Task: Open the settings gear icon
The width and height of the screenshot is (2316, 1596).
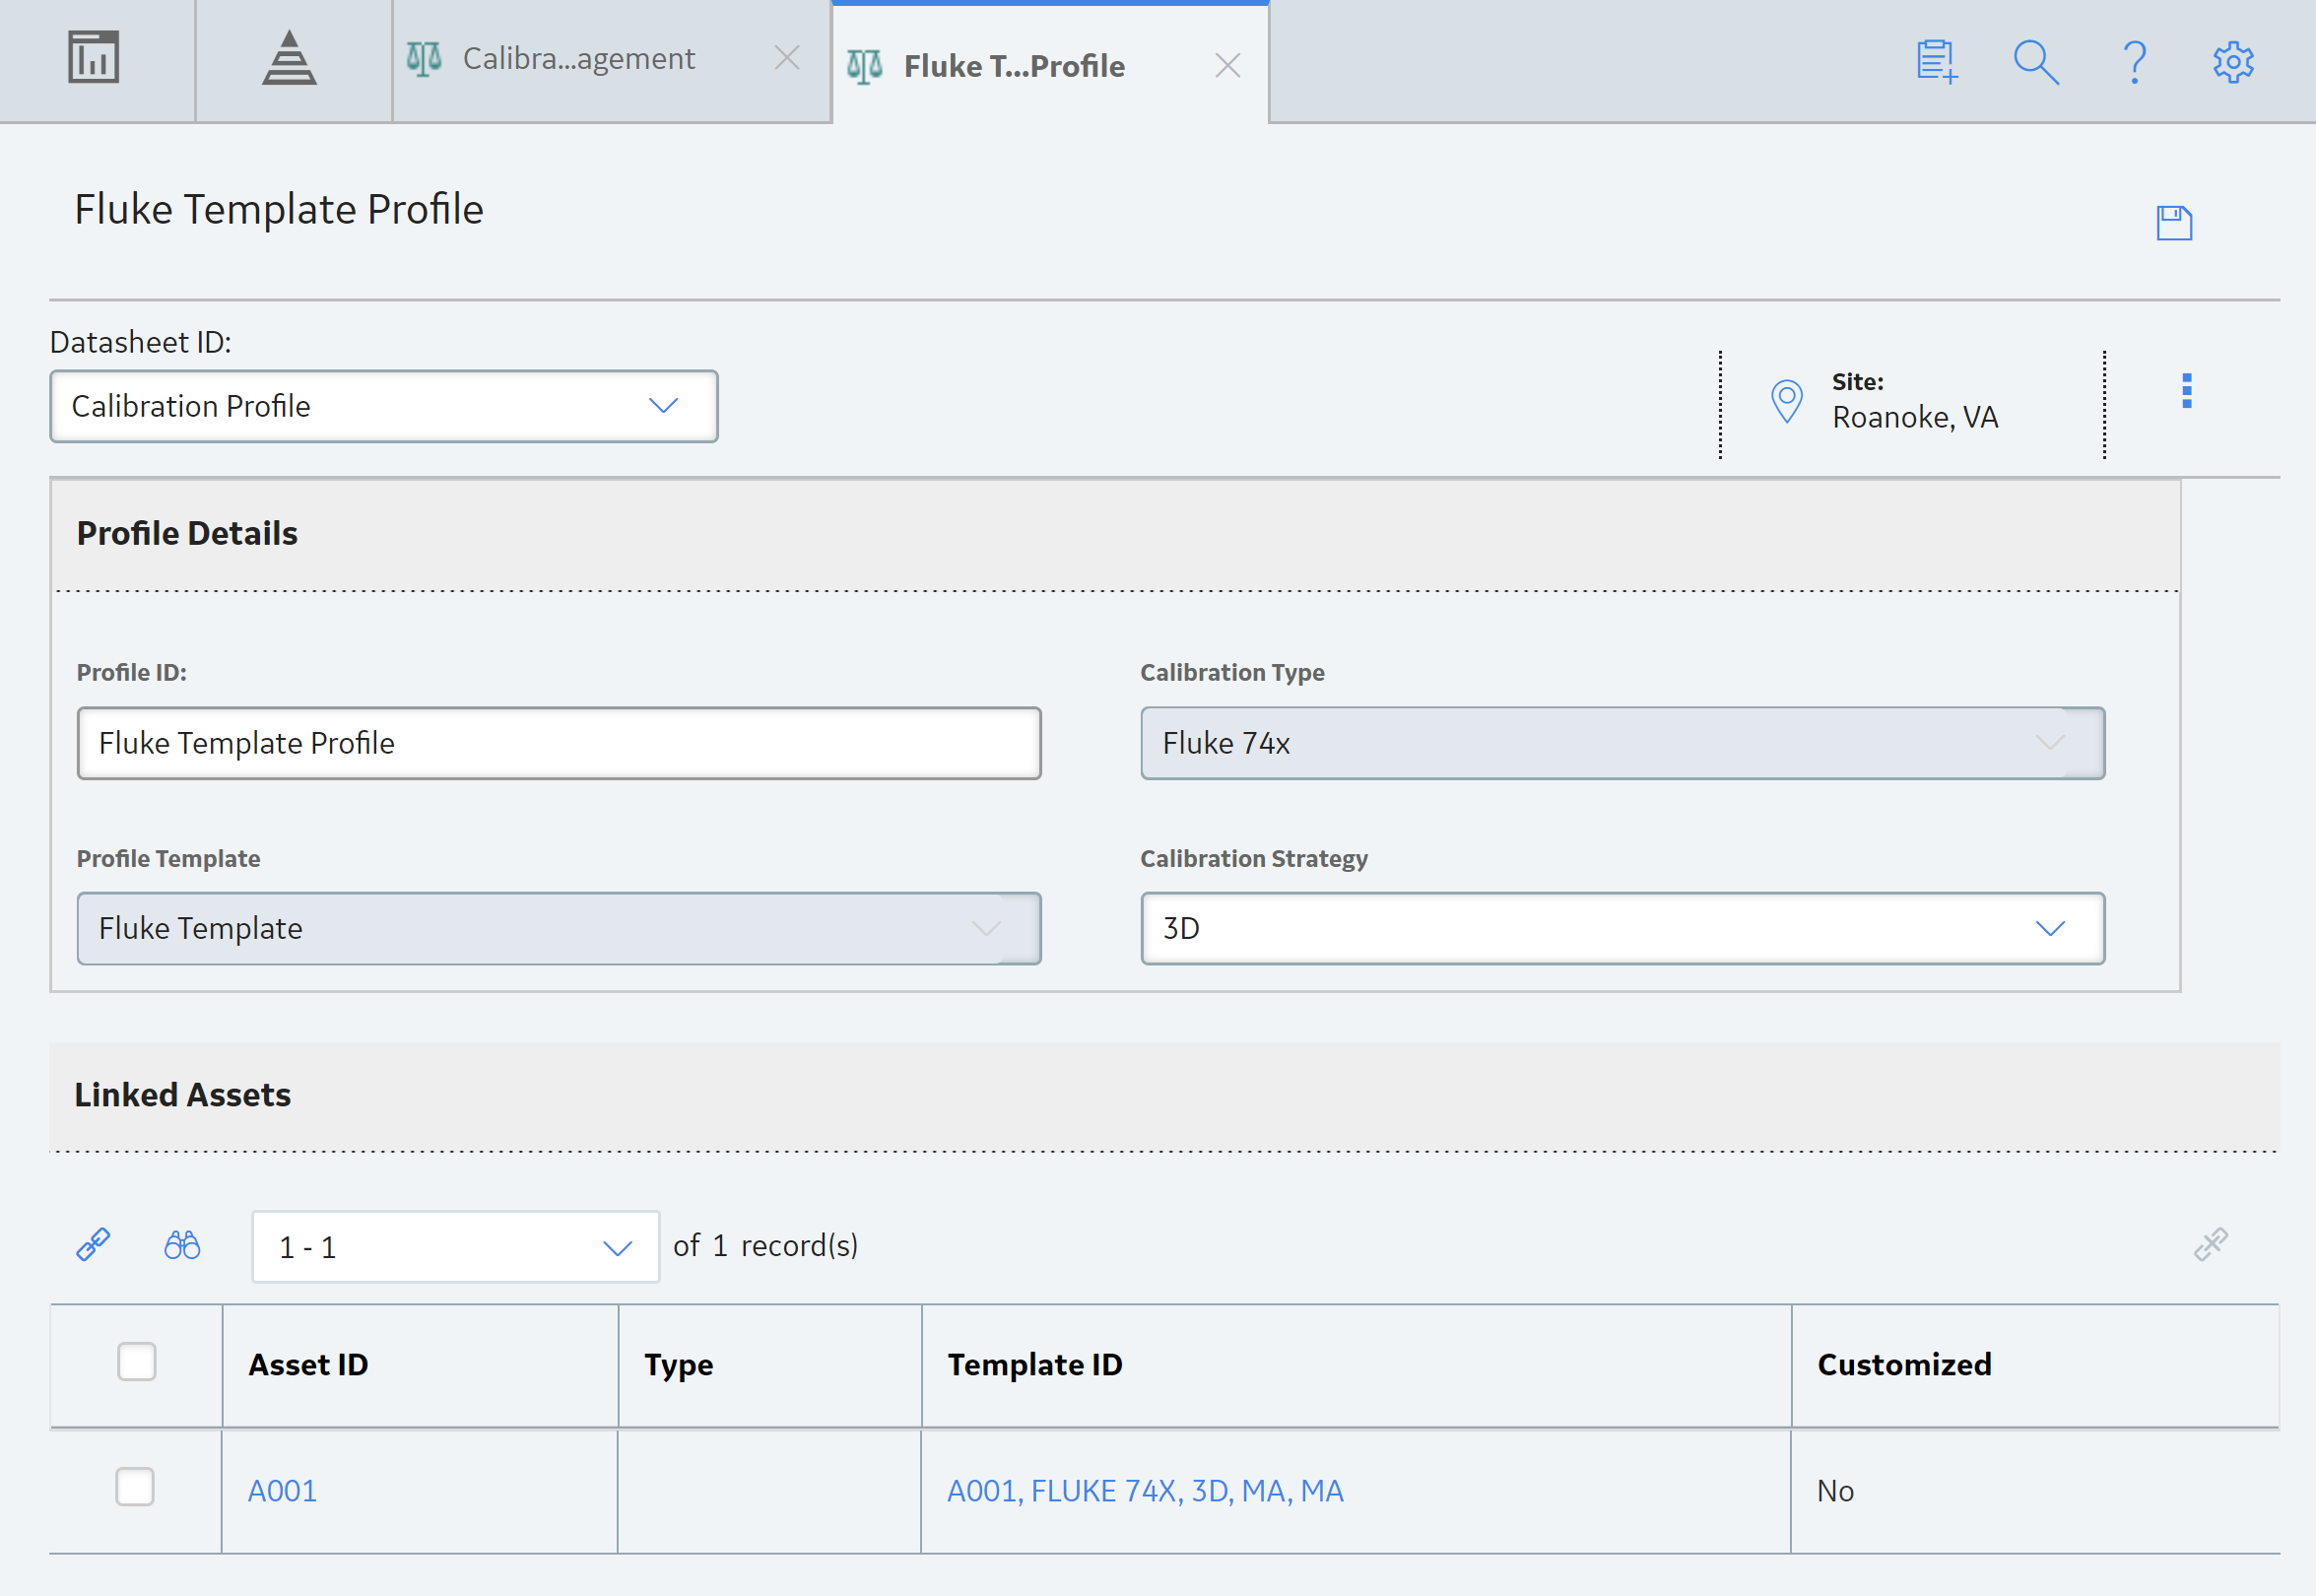Action: (x=2233, y=62)
